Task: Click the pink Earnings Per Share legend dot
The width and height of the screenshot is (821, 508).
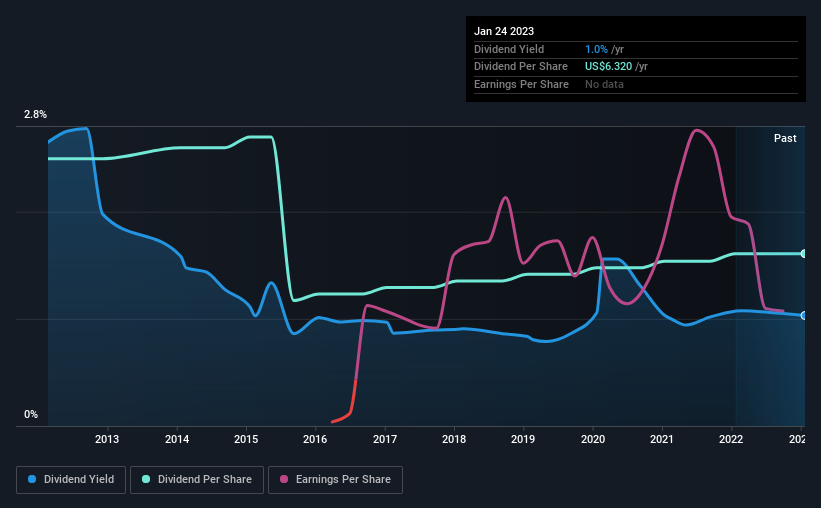Action: coord(284,479)
